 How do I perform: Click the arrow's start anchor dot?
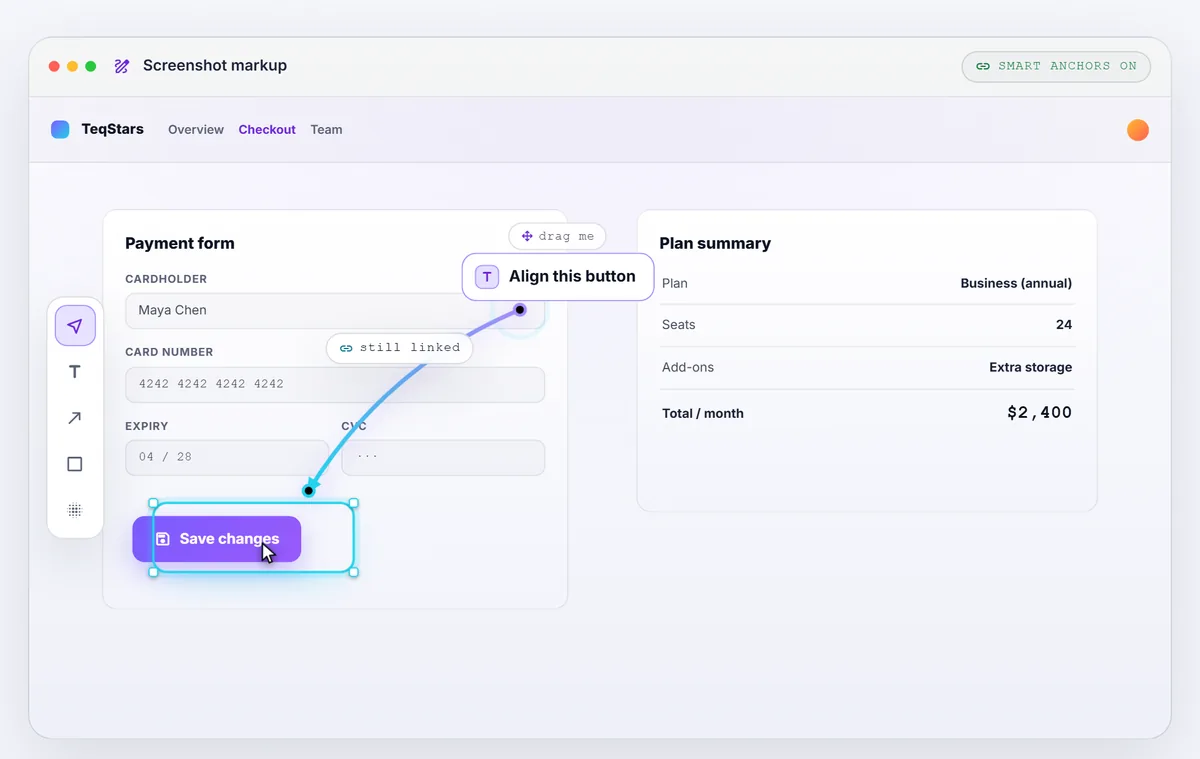[x=520, y=310]
